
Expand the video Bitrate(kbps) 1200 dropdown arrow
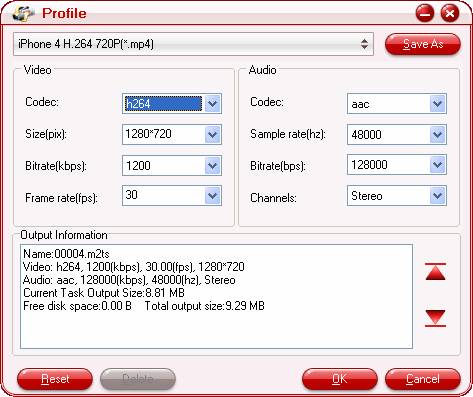[213, 166]
